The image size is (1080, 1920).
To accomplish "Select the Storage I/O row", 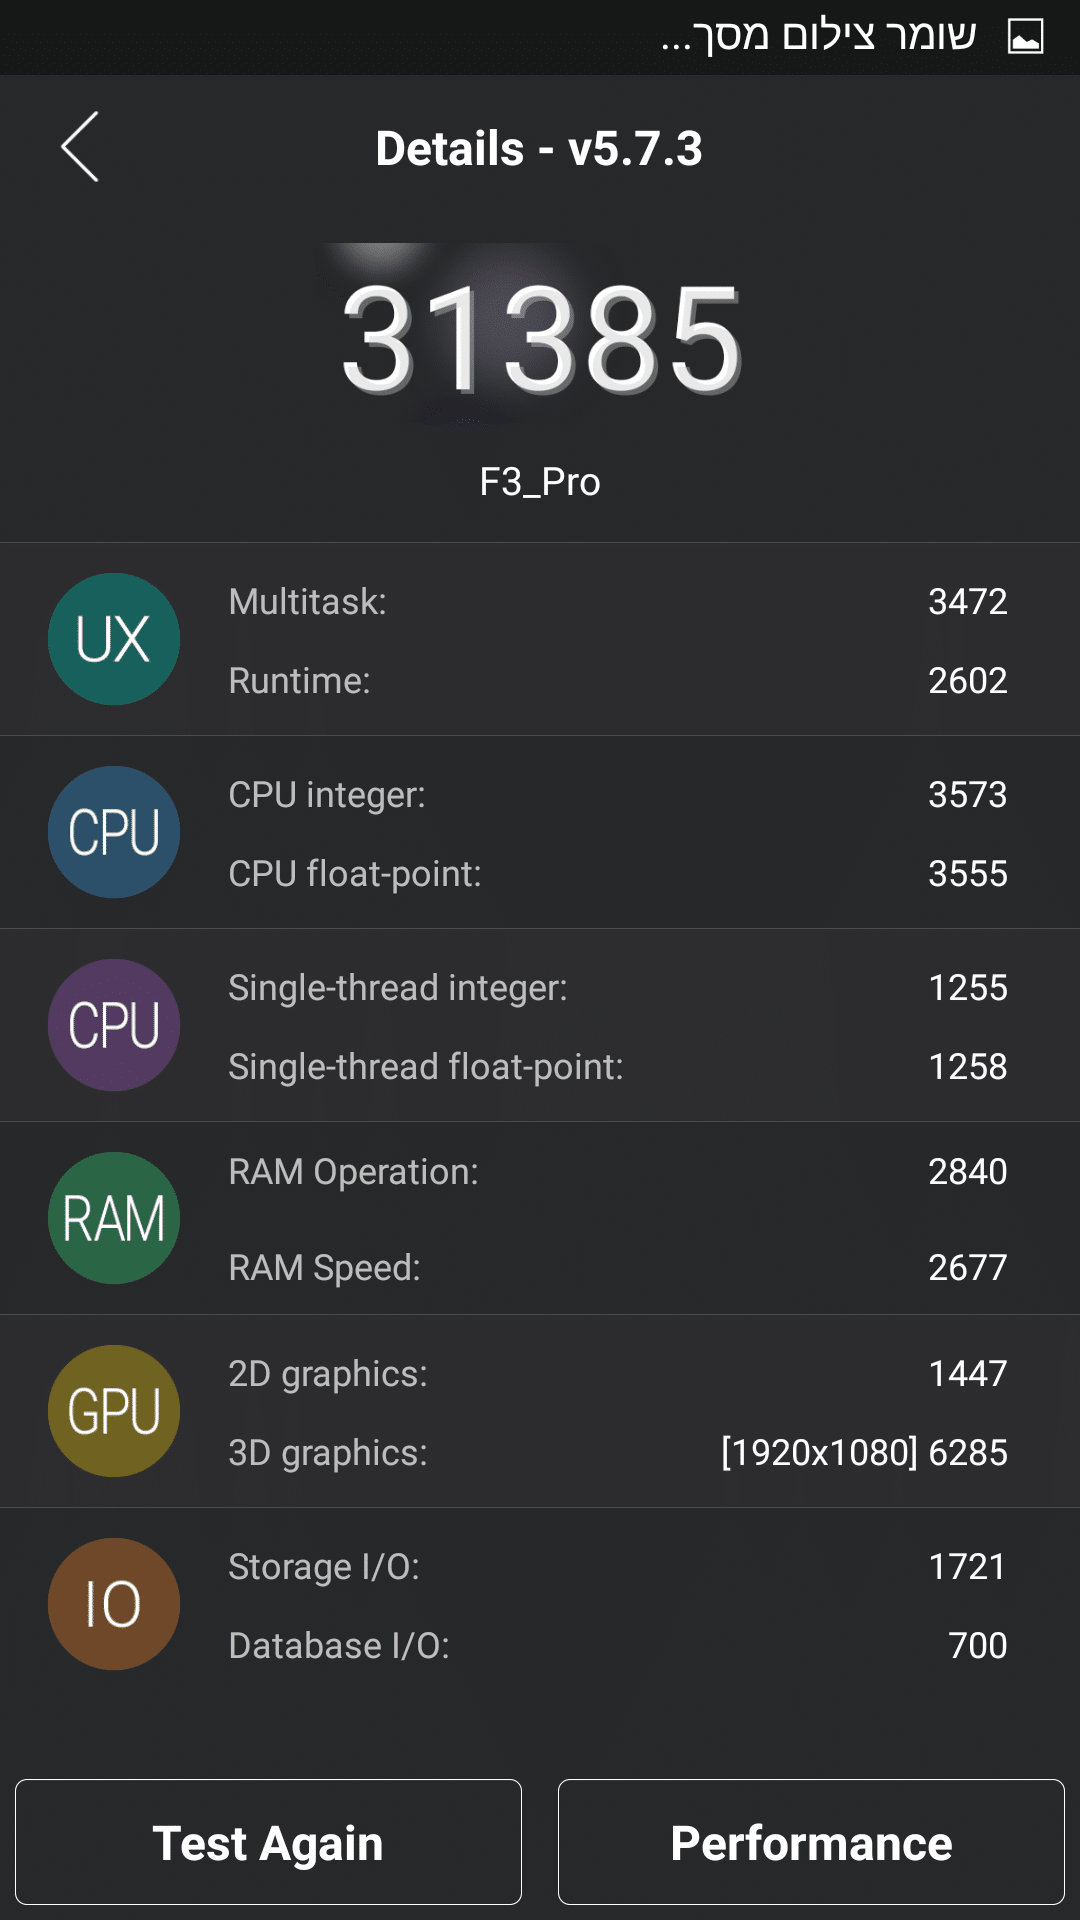I will 617,1566.
